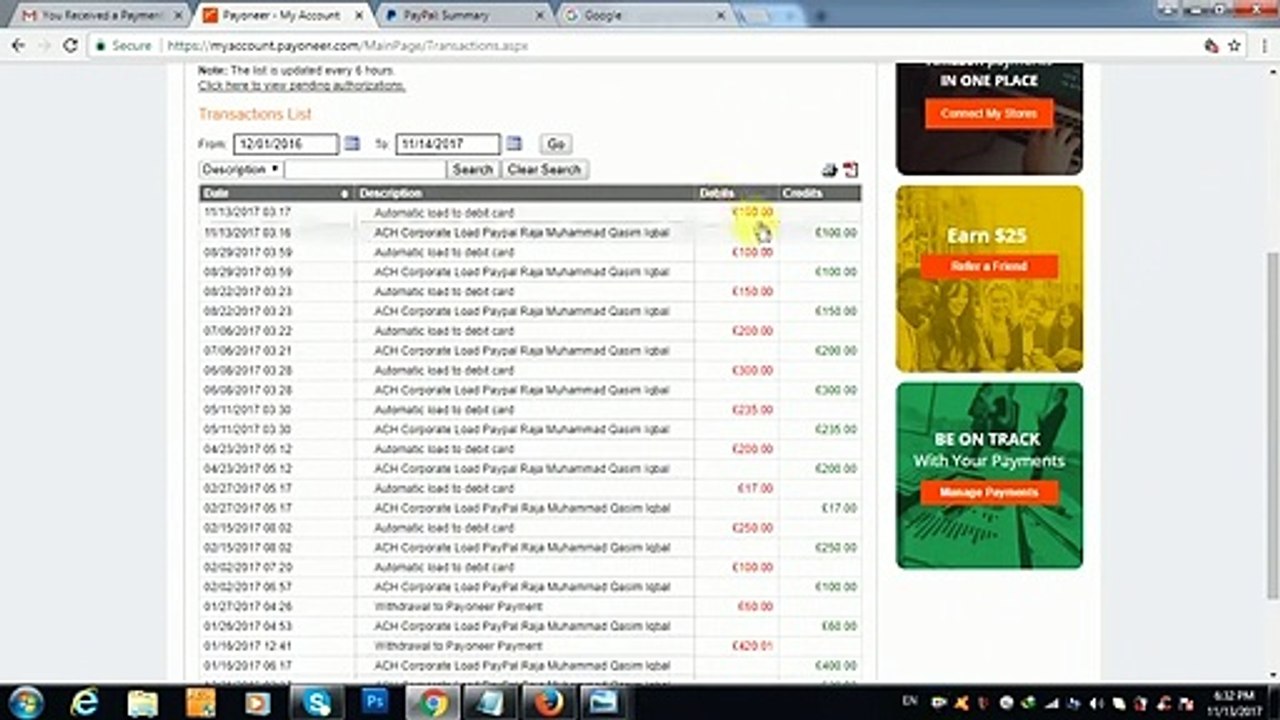The height and width of the screenshot is (720, 1280).
Task: Open media player taskbar icon
Action: (x=258, y=703)
